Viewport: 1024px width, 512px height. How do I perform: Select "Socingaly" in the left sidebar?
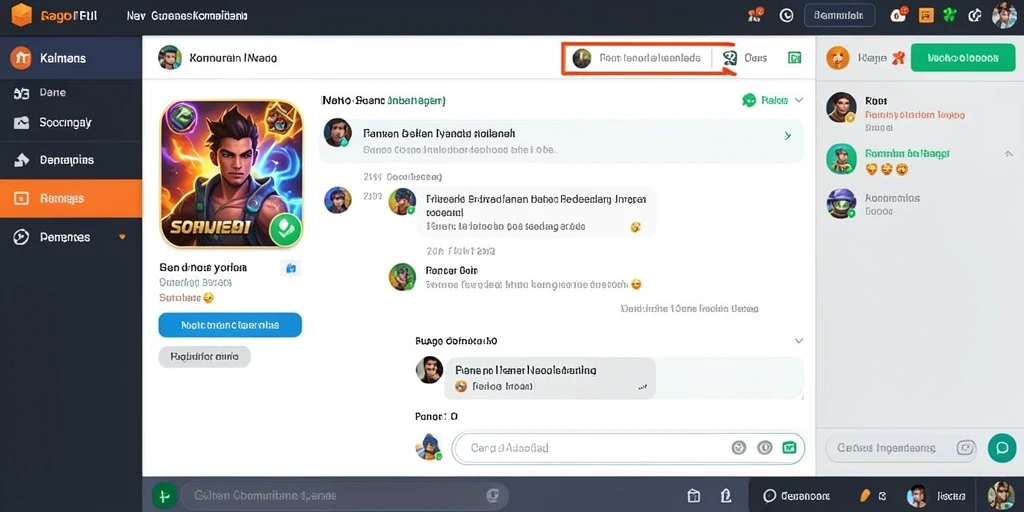click(x=71, y=122)
